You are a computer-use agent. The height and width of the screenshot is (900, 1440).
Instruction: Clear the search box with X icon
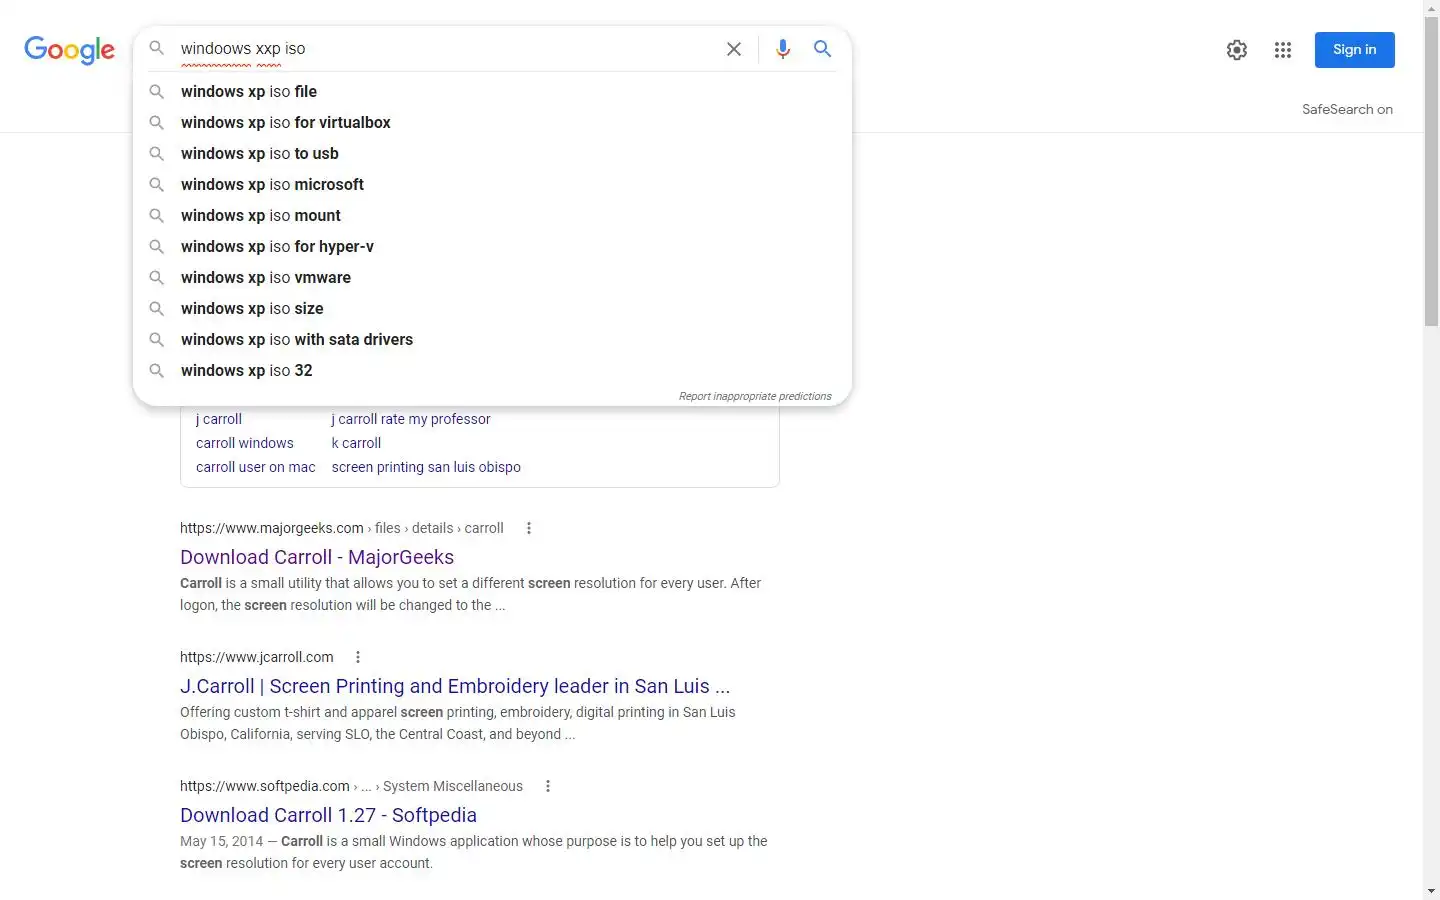[x=734, y=49]
